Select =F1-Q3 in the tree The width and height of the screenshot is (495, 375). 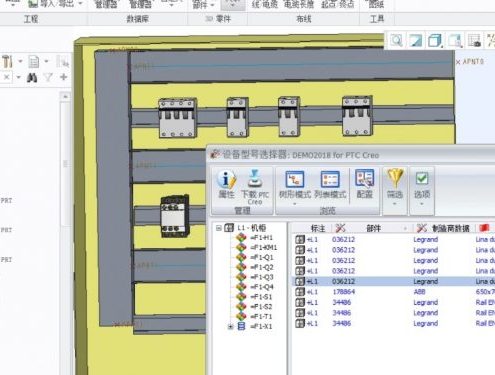262,277
